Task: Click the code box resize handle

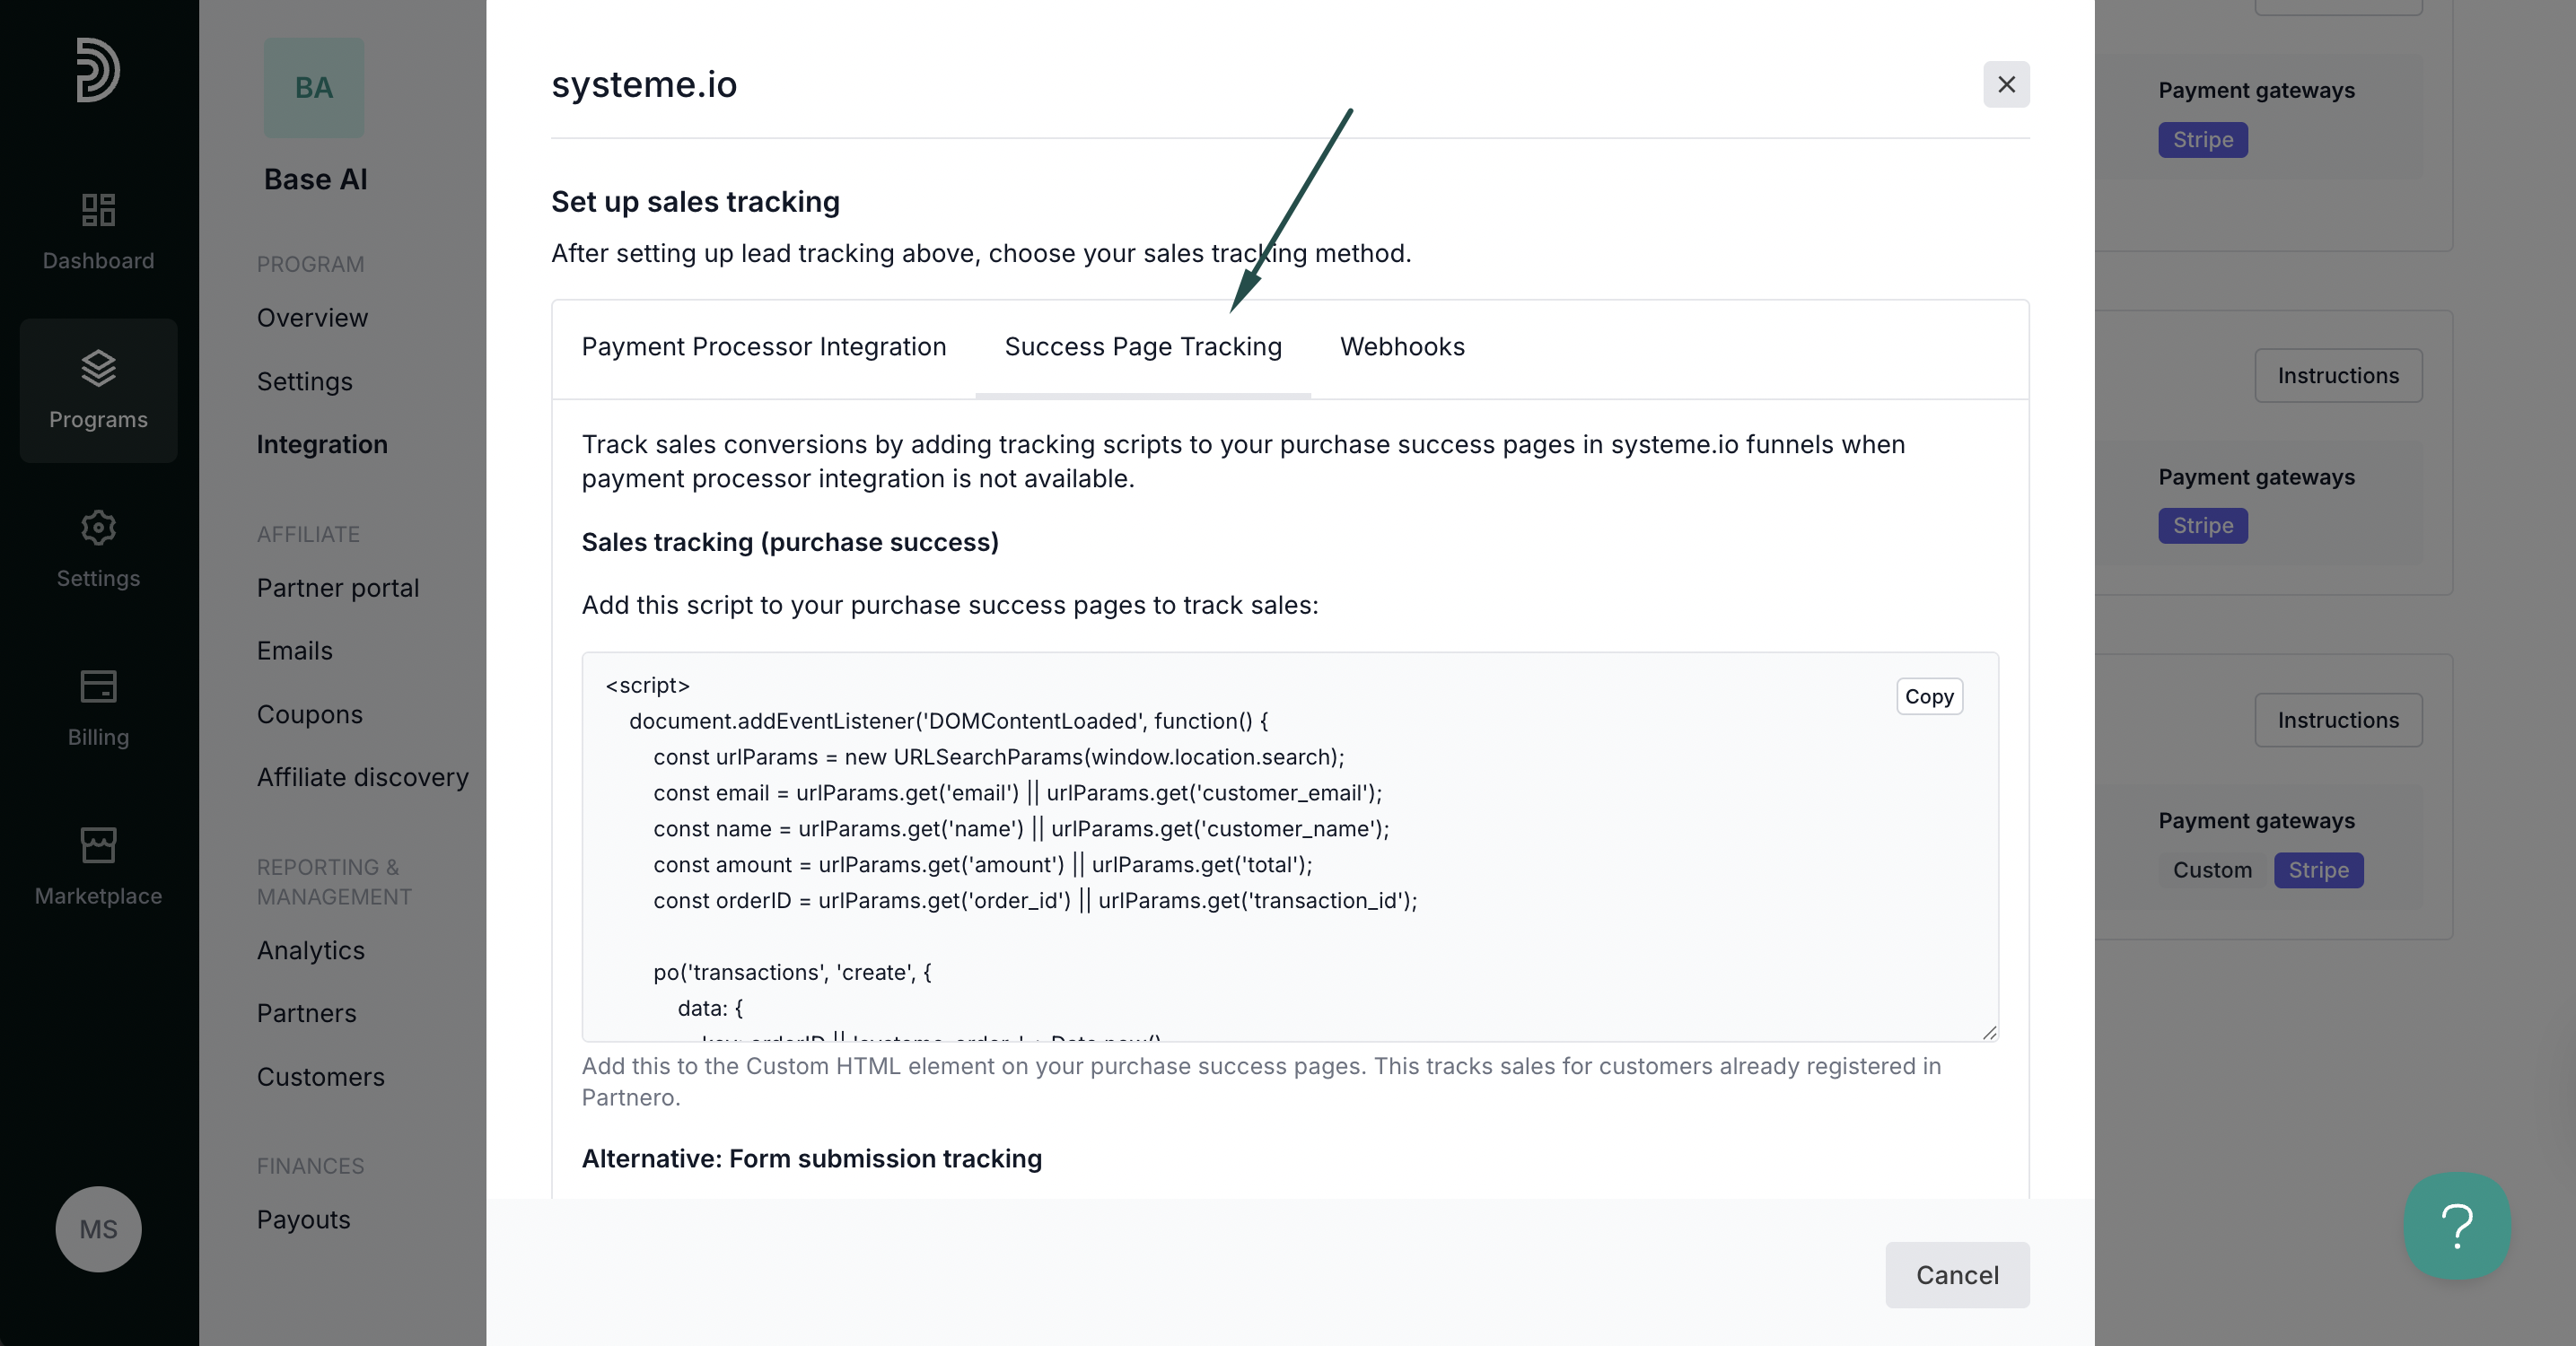Action: tap(1989, 1033)
